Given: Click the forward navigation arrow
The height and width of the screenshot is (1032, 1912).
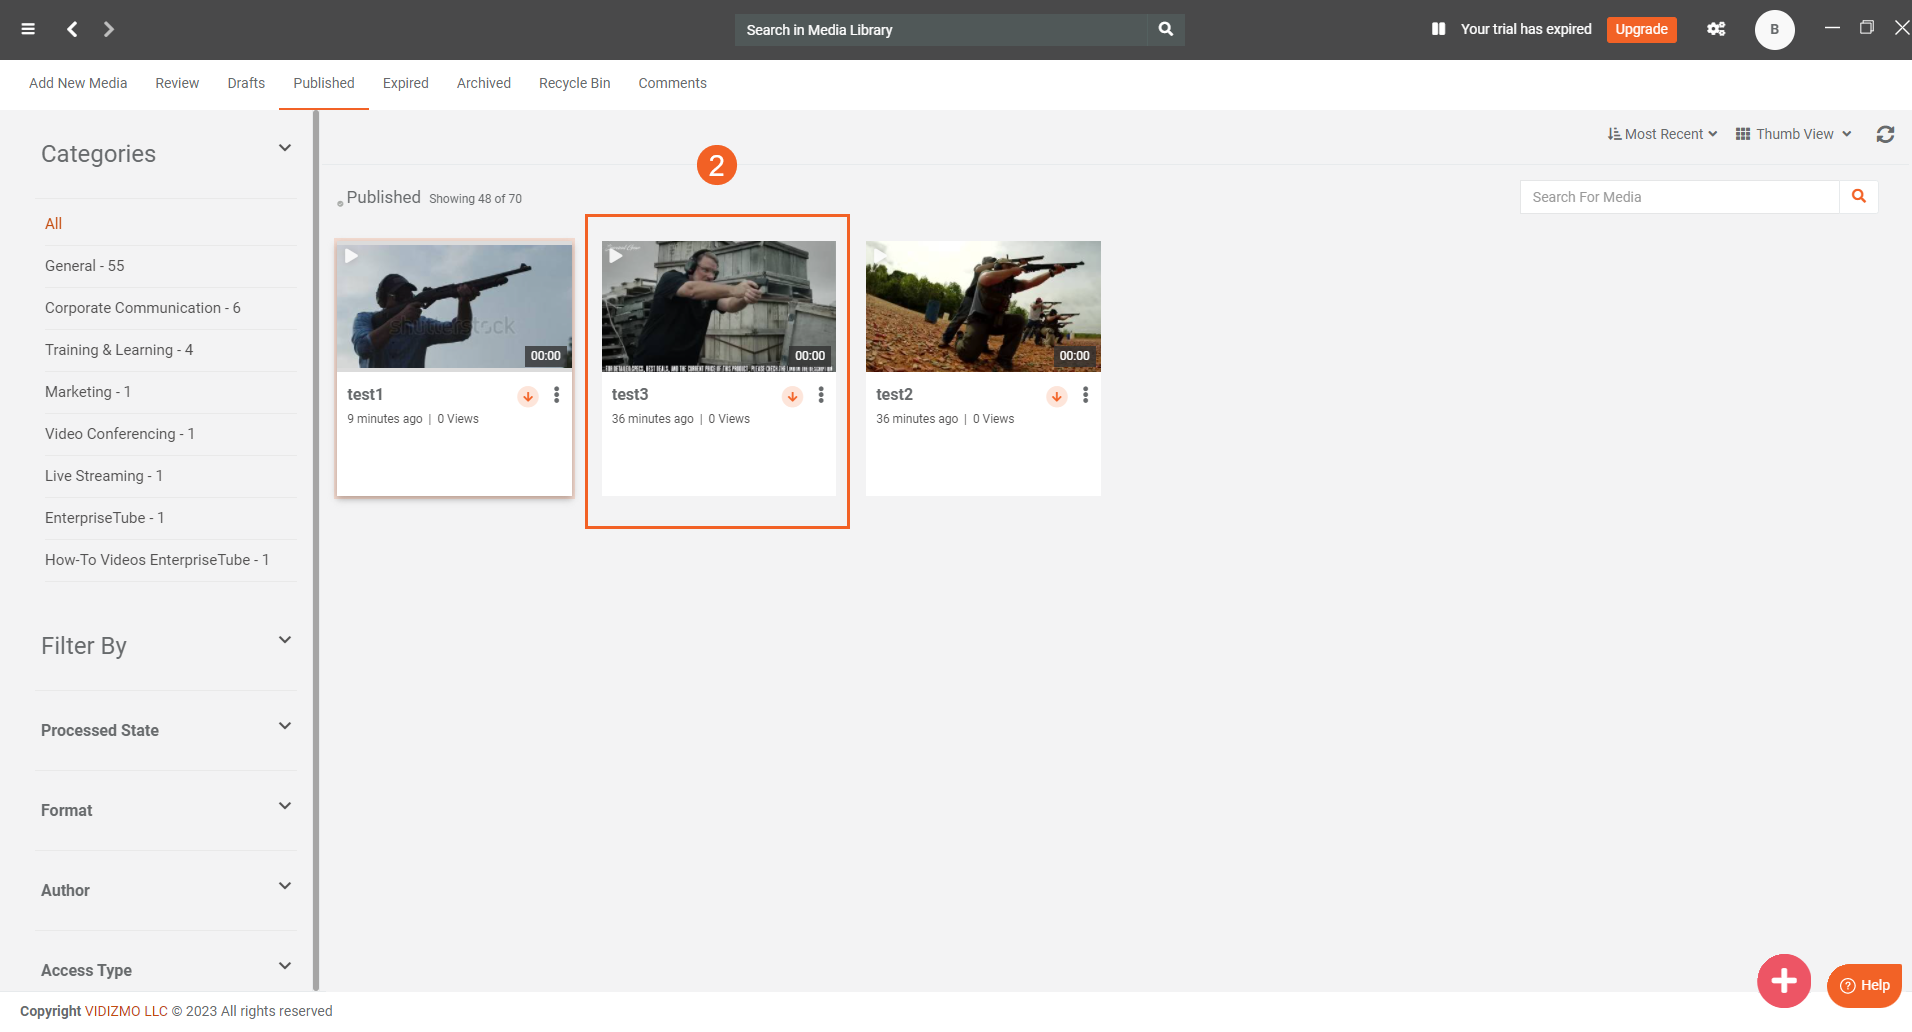Looking at the screenshot, I should click(109, 29).
